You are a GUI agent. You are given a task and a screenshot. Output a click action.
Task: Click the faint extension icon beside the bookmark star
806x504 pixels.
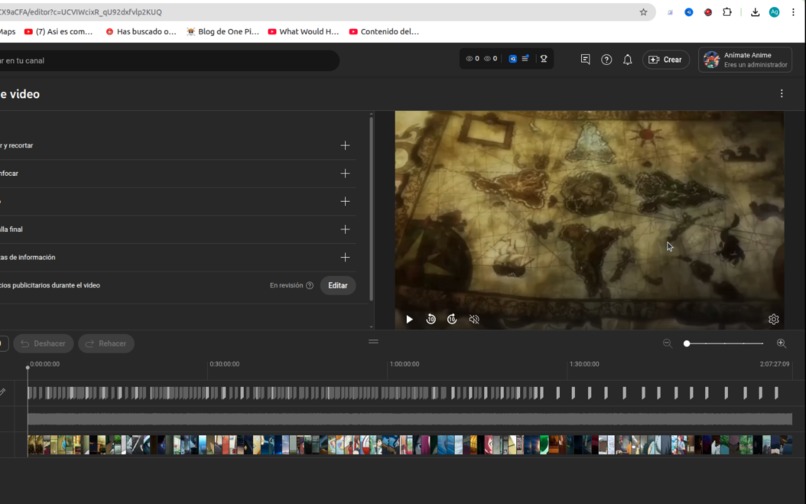click(x=670, y=12)
